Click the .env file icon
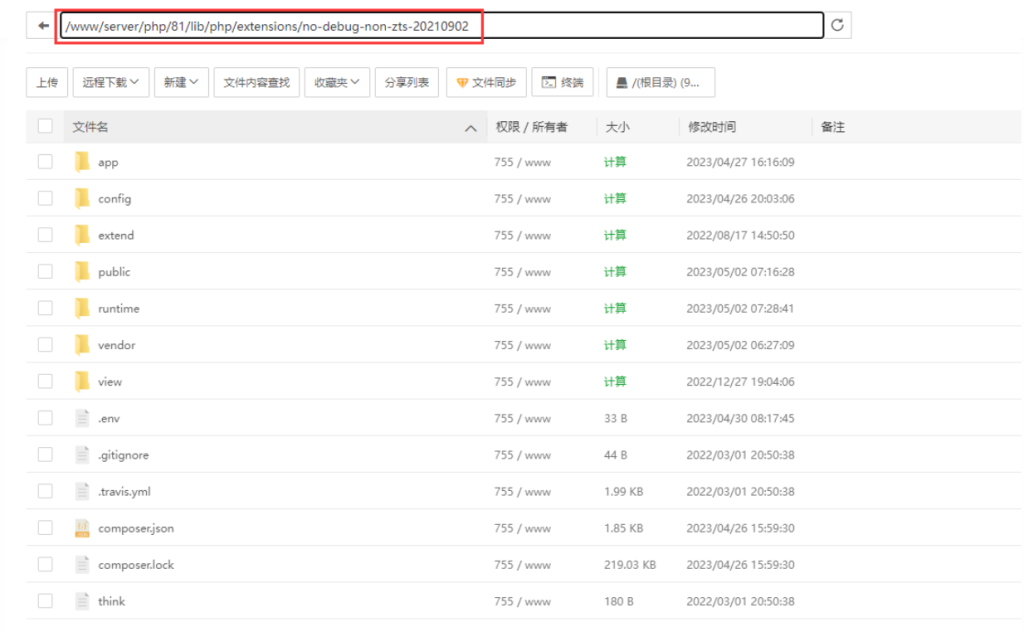This screenshot has width=1024, height=632. [x=82, y=418]
